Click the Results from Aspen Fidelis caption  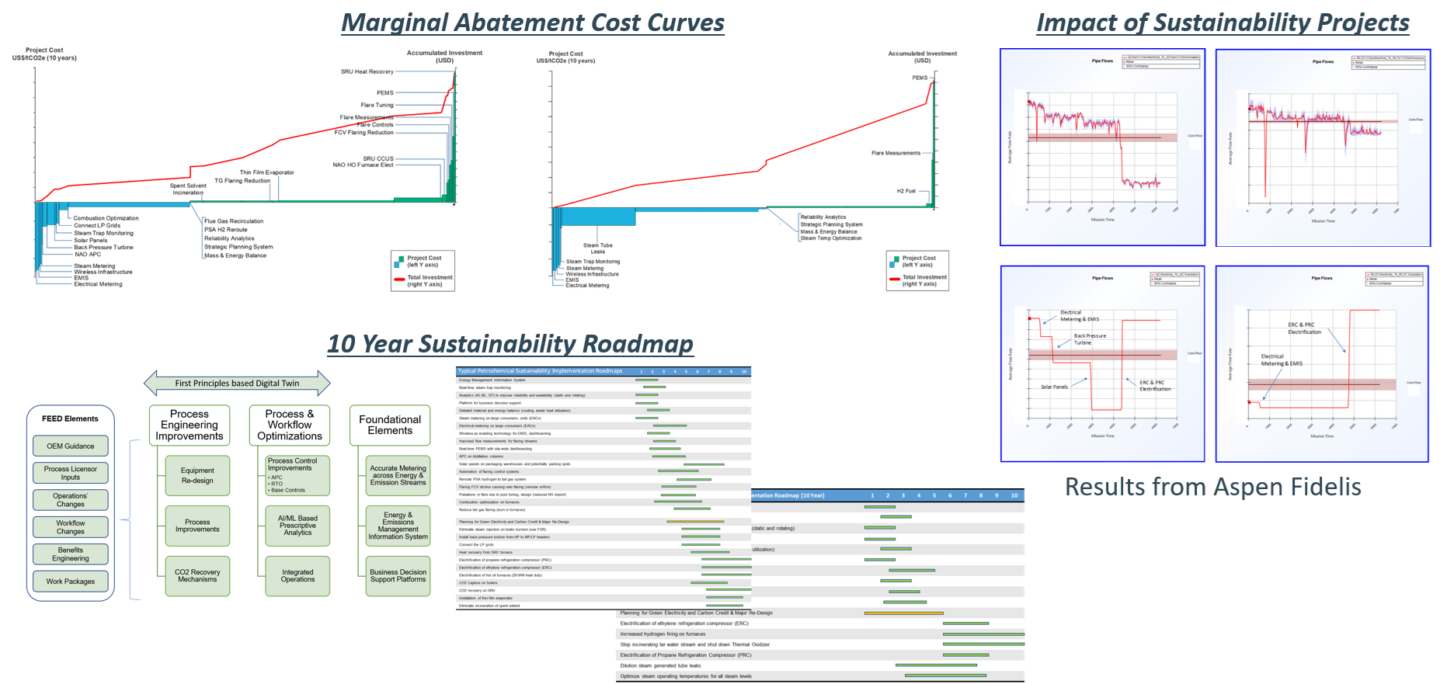coord(1211,487)
